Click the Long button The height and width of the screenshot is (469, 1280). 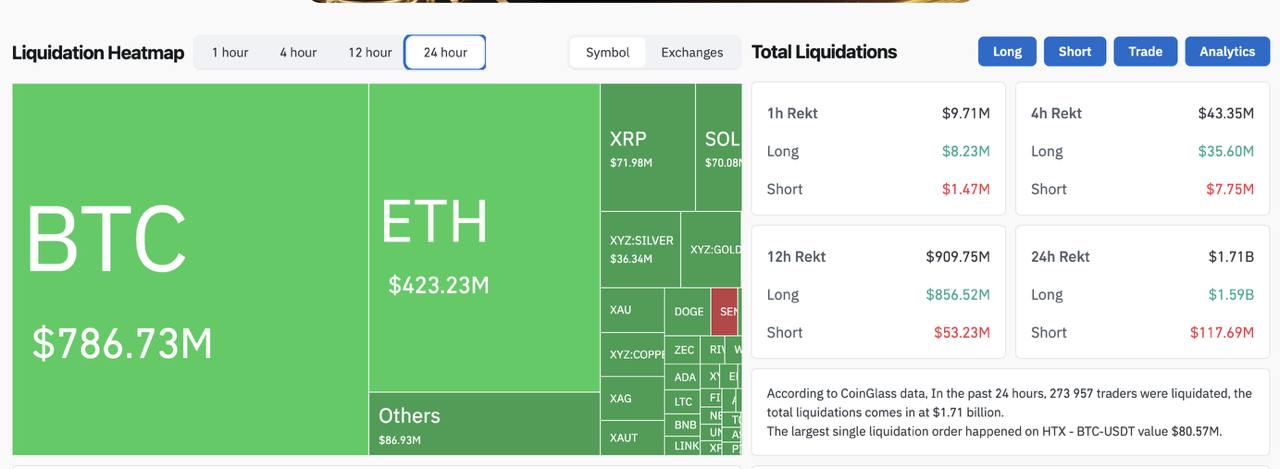point(1007,52)
